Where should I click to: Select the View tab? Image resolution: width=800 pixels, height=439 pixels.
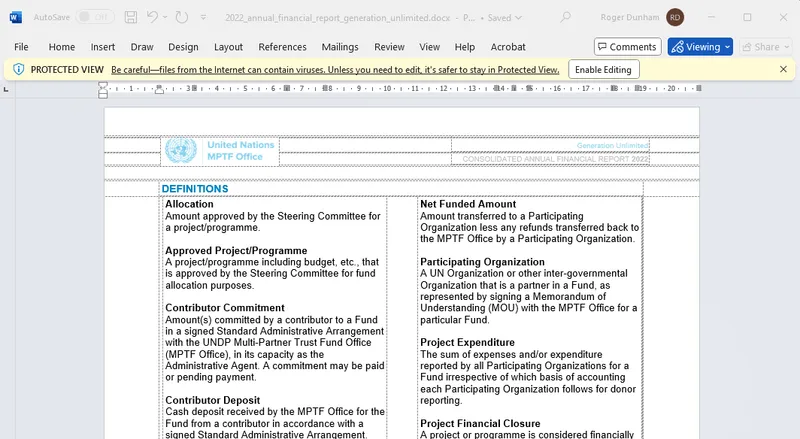pyautogui.click(x=430, y=47)
